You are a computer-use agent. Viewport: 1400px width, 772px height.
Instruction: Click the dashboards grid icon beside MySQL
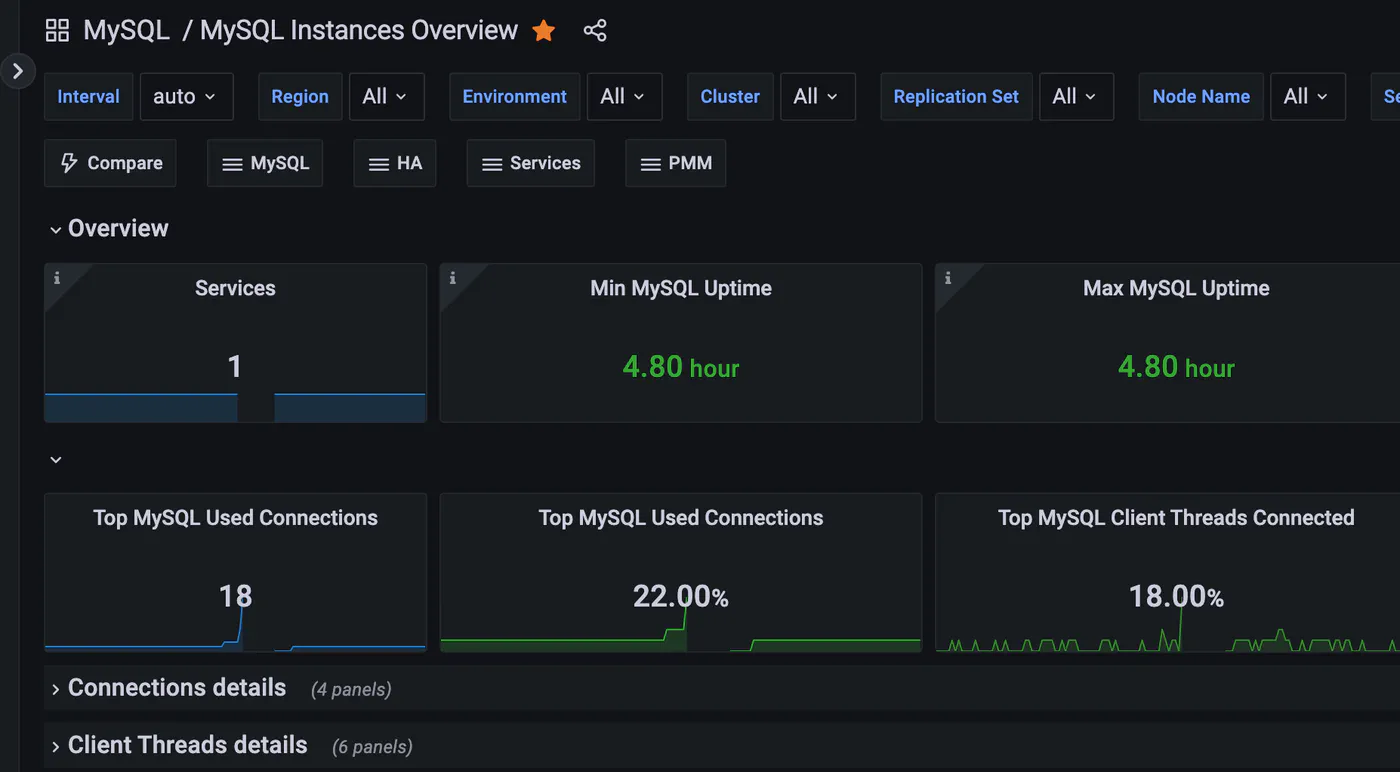tap(57, 30)
